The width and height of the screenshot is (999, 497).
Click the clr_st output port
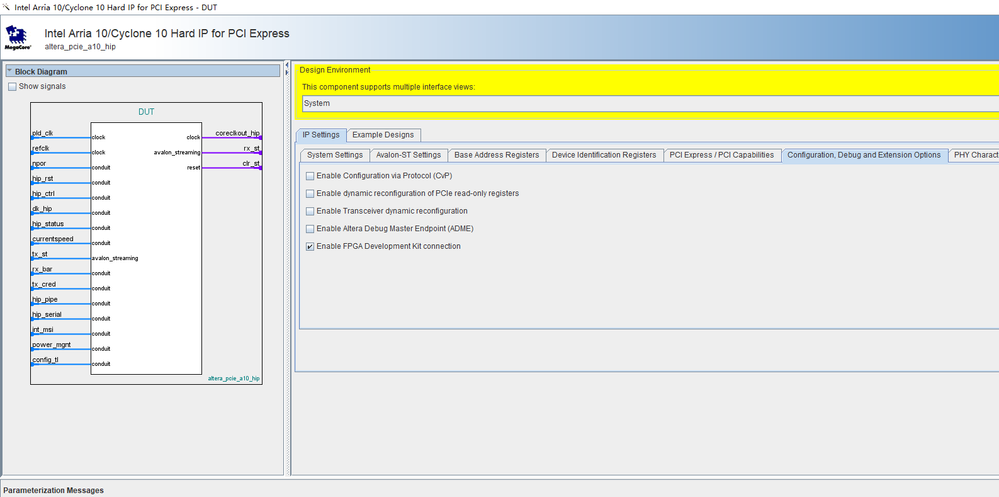coord(251,164)
